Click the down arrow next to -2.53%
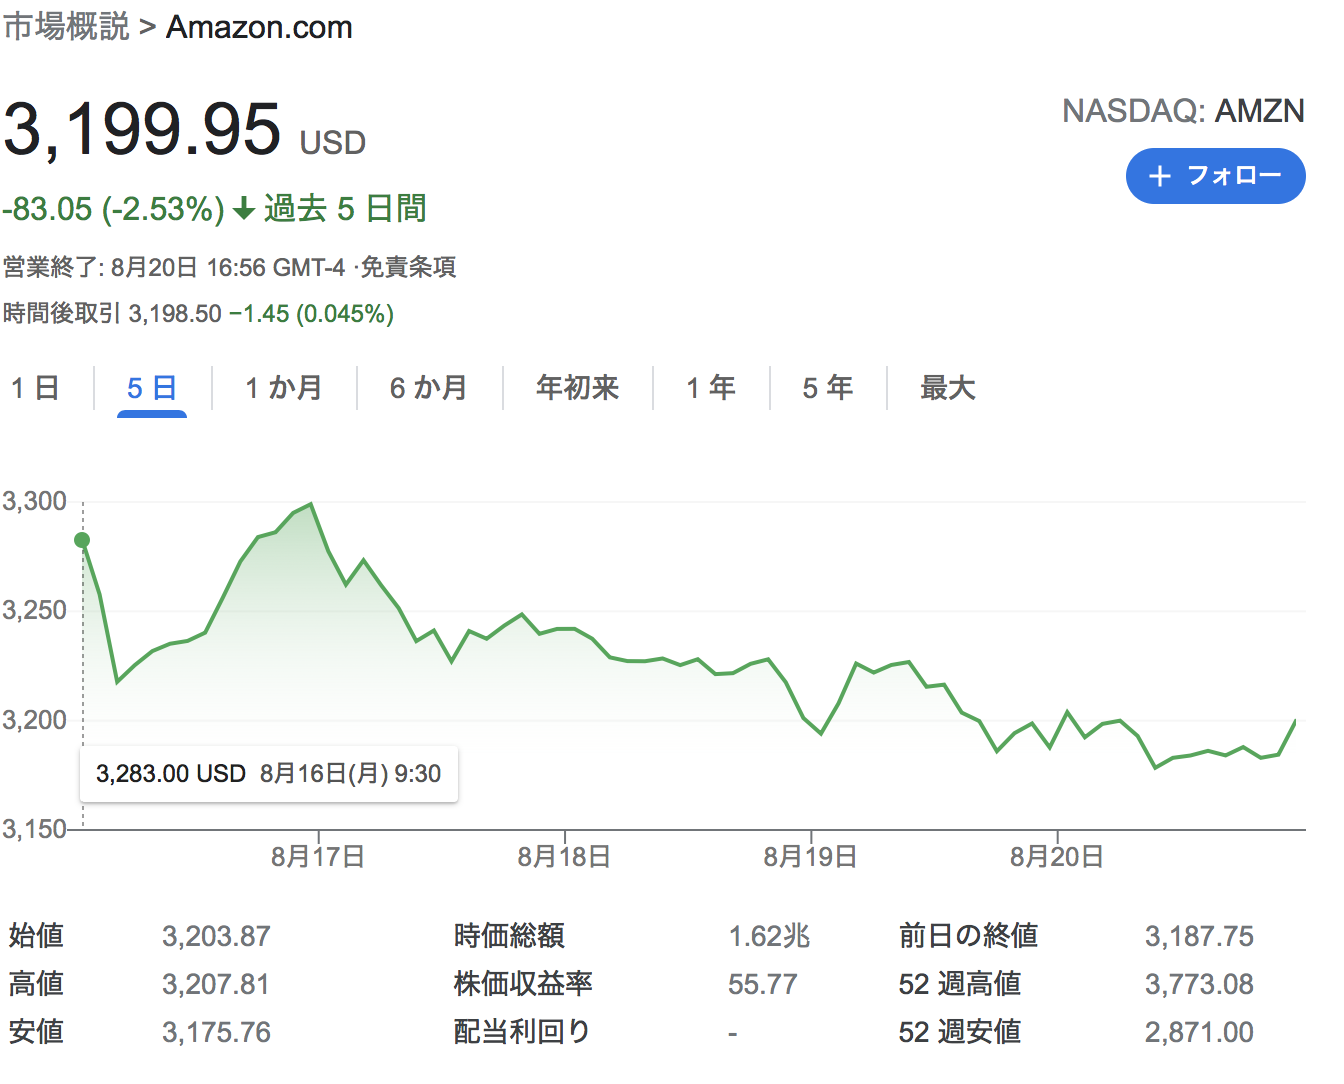This screenshot has width=1344, height=1084. tap(244, 209)
